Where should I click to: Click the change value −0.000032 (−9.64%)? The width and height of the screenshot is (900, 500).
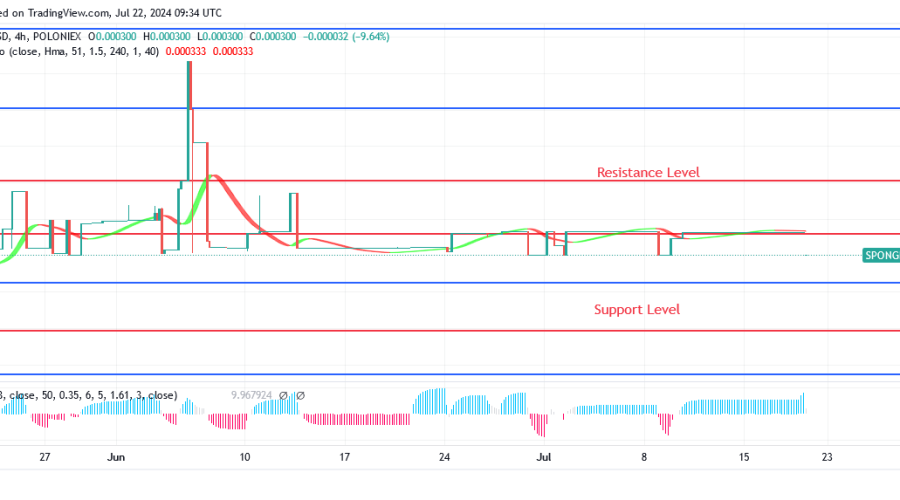point(346,36)
